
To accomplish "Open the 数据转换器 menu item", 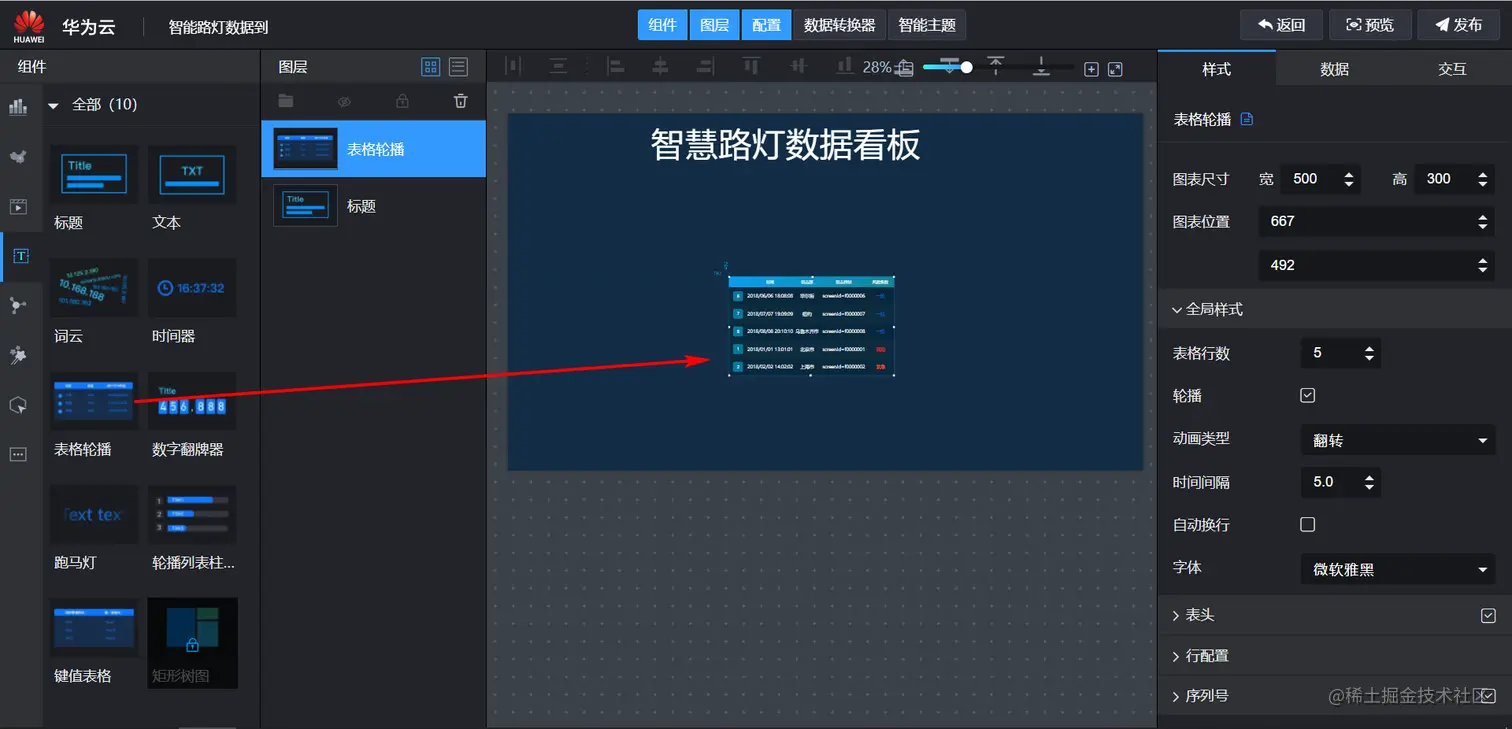I will [839, 25].
